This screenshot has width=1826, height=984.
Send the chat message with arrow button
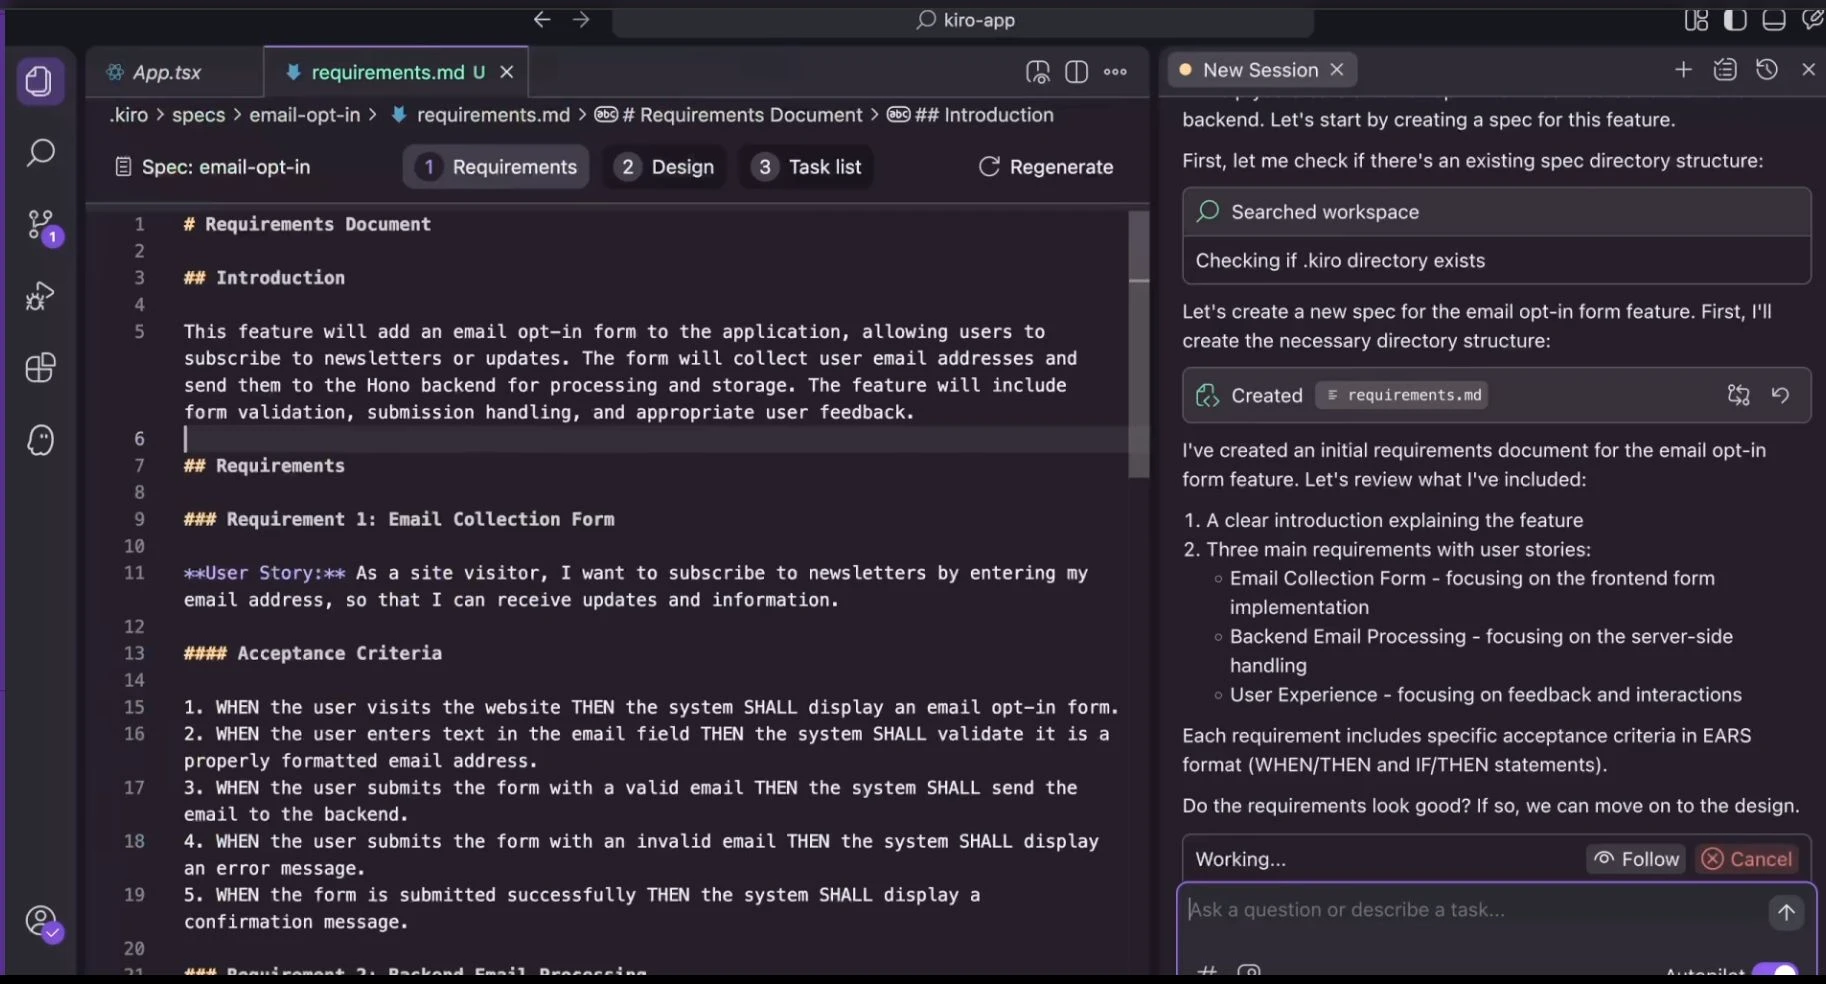pos(1786,912)
